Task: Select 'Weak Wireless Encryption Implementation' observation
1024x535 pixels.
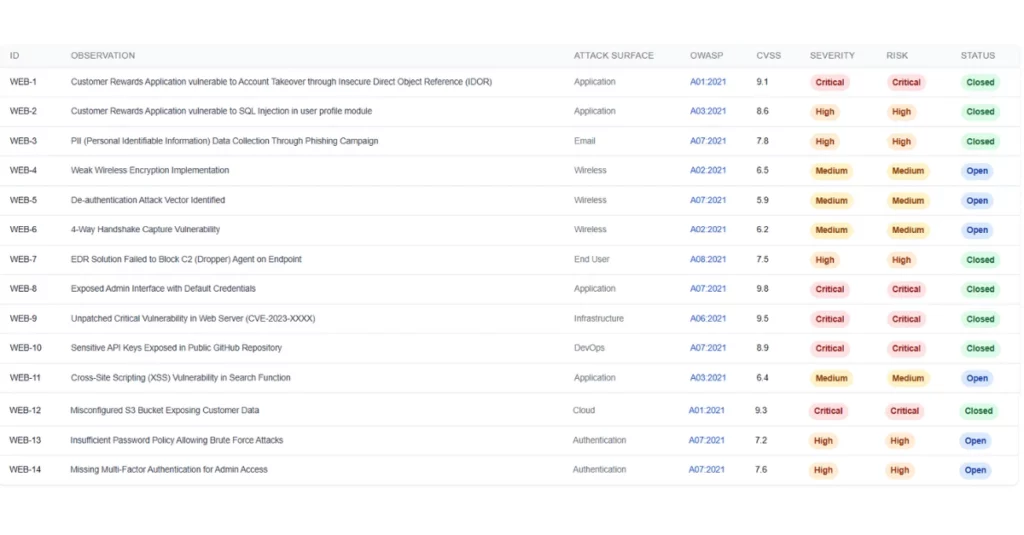Action: (150, 170)
